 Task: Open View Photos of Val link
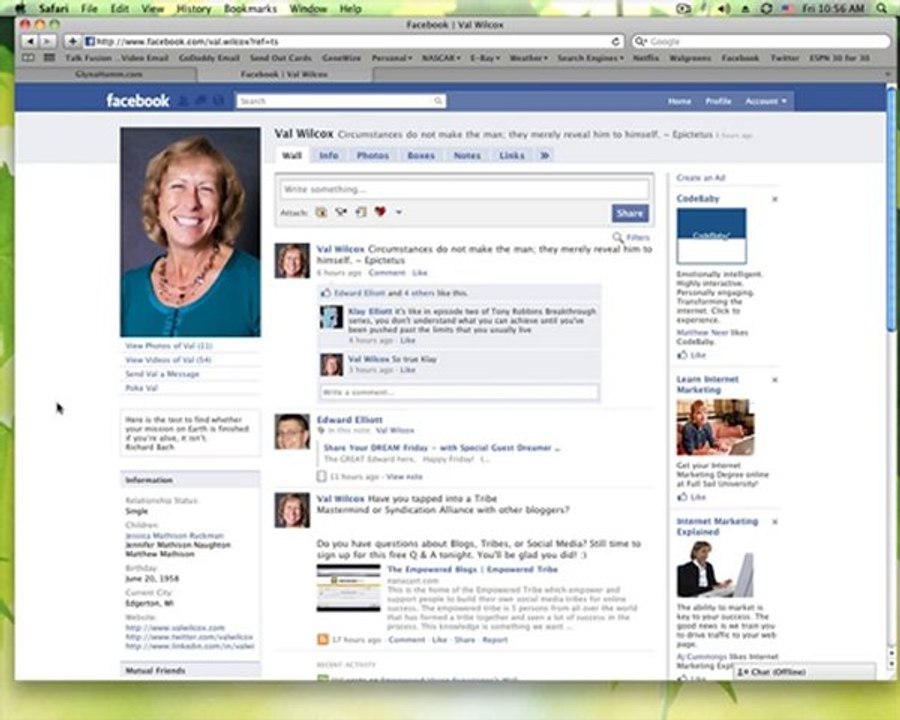(x=169, y=346)
